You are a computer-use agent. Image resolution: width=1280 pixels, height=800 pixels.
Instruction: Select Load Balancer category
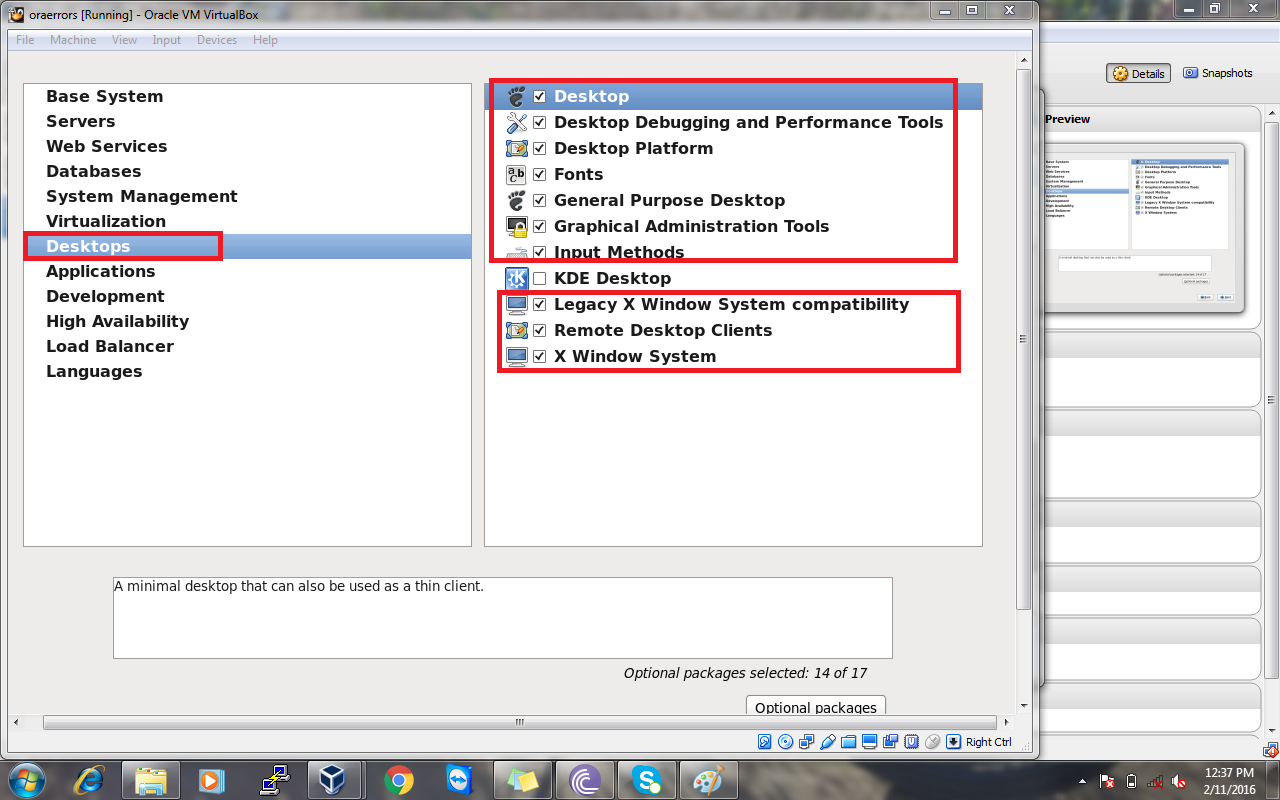pyautogui.click(x=110, y=346)
